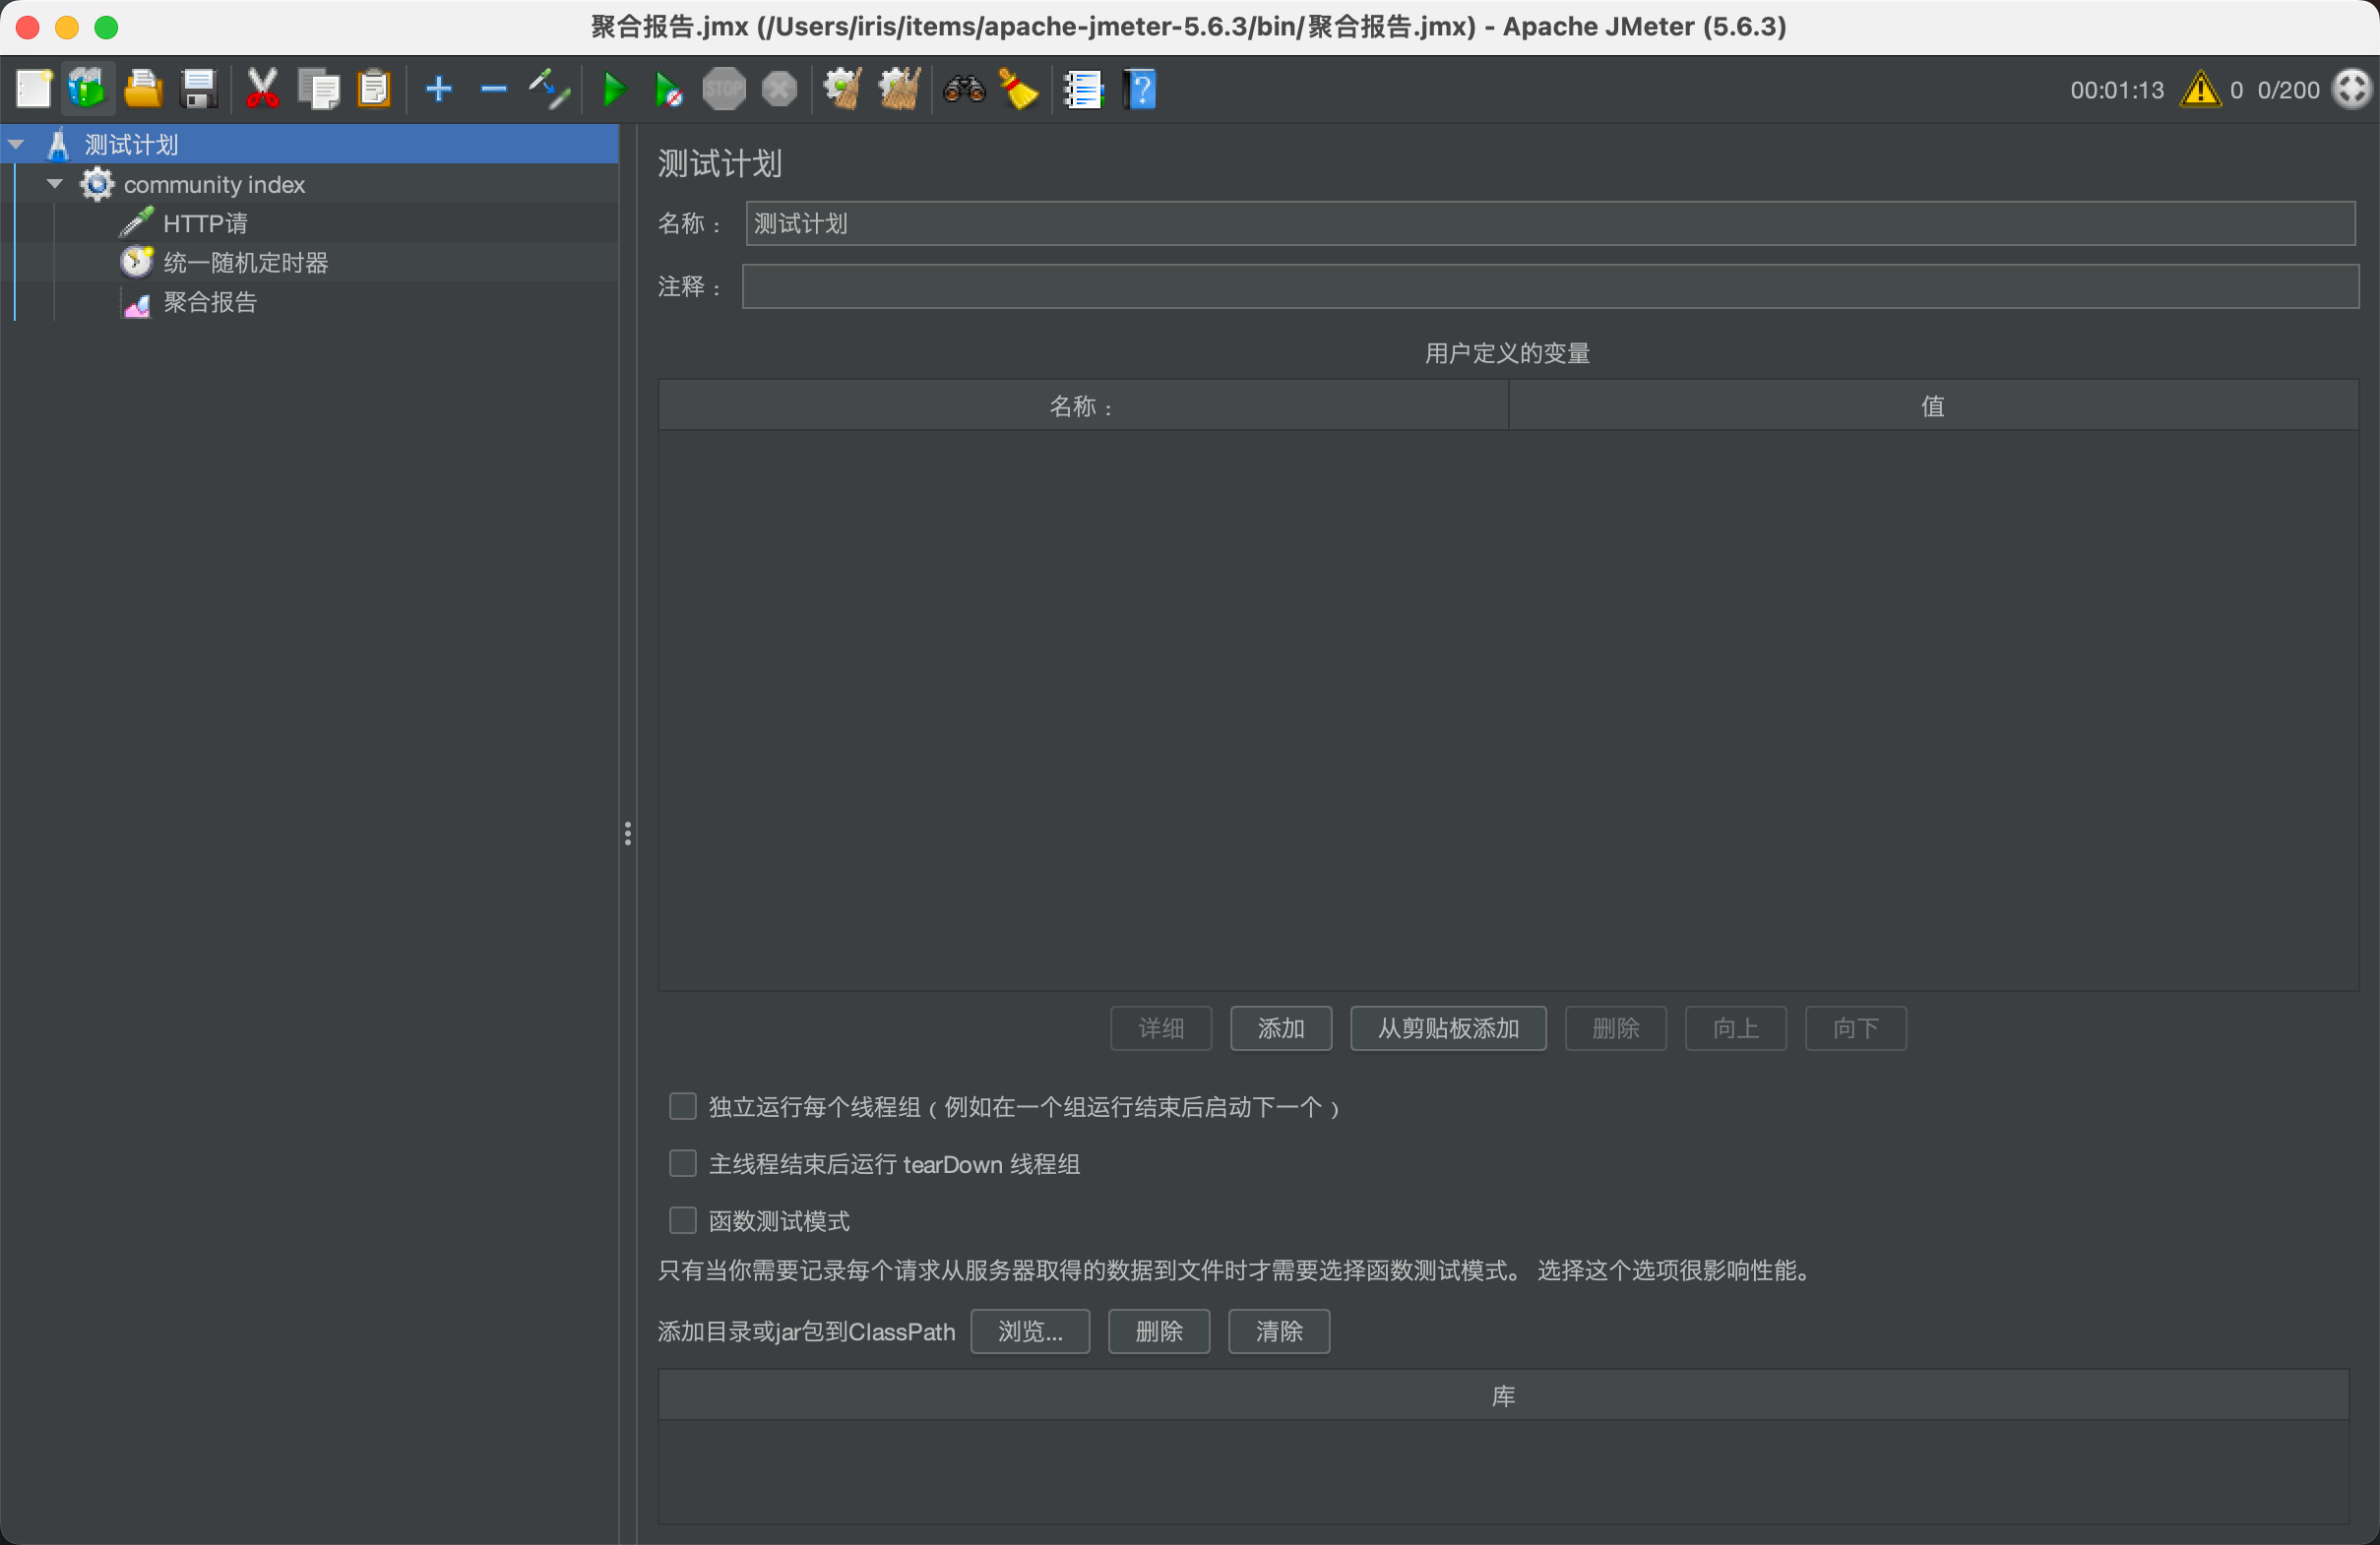Click the 0/200 active threads counter
The image size is (2380, 1545).
tap(2288, 90)
